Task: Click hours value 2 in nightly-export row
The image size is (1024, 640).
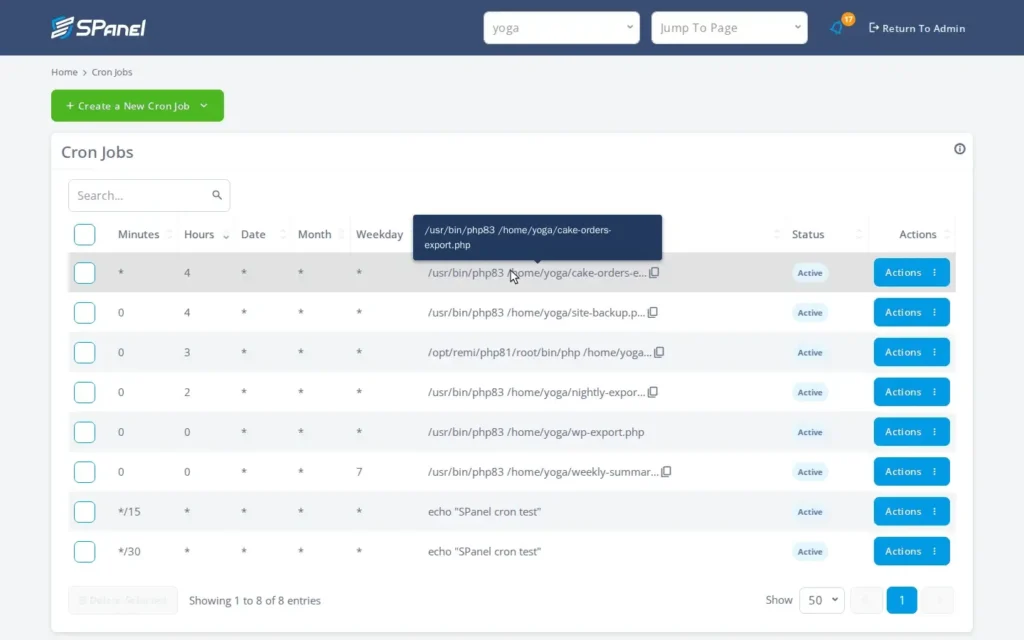Action: tap(187, 392)
